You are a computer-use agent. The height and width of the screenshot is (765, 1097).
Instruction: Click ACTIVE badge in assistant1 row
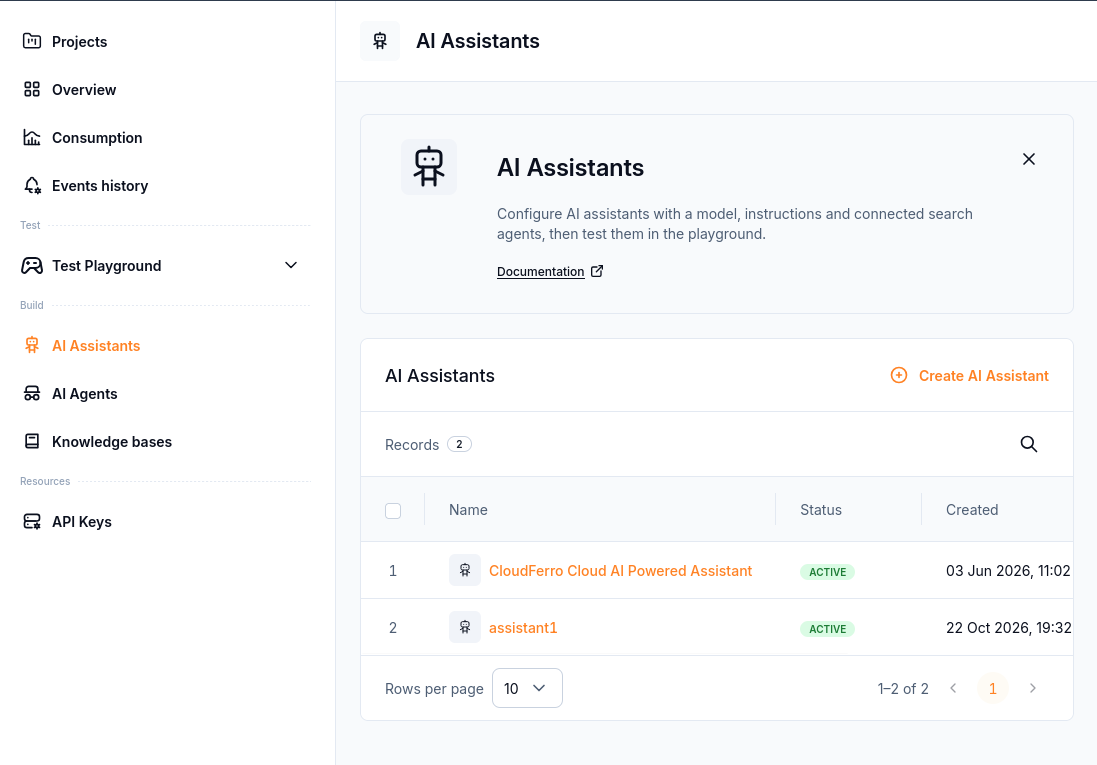pos(828,629)
